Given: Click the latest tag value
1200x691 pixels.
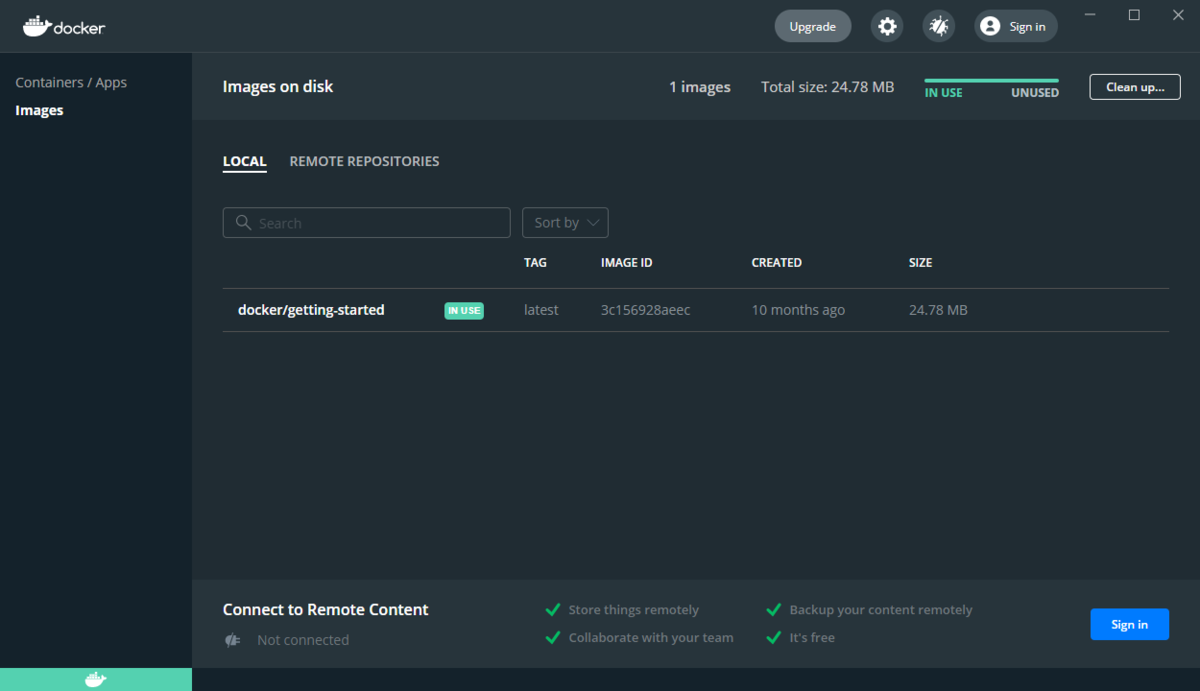Looking at the screenshot, I should pyautogui.click(x=541, y=310).
